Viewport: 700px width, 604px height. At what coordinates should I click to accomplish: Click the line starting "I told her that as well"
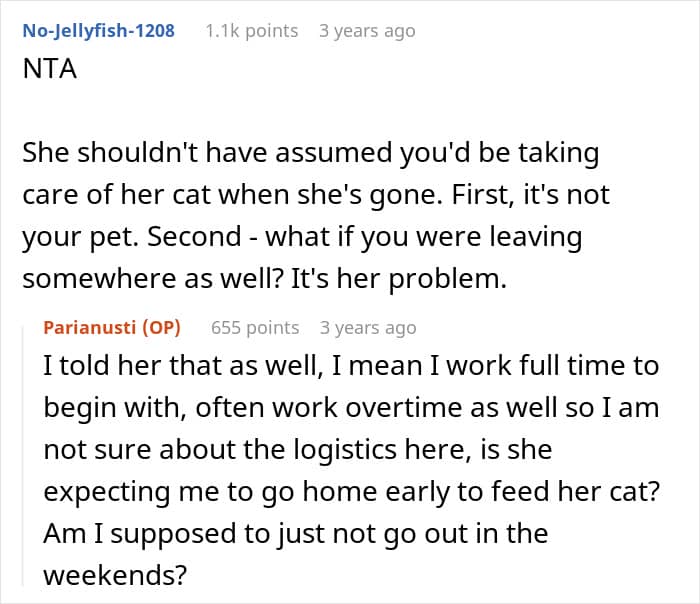[x=350, y=366]
